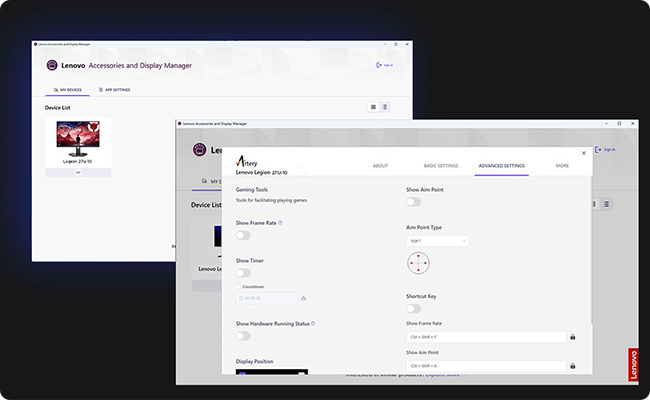Select the Legion 27u-10 monitor thumbnail
Viewport: 650px width, 400px height.
(x=78, y=139)
